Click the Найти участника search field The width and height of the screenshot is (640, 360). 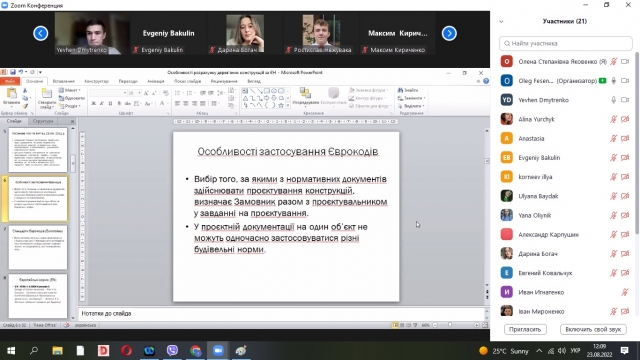click(x=566, y=43)
